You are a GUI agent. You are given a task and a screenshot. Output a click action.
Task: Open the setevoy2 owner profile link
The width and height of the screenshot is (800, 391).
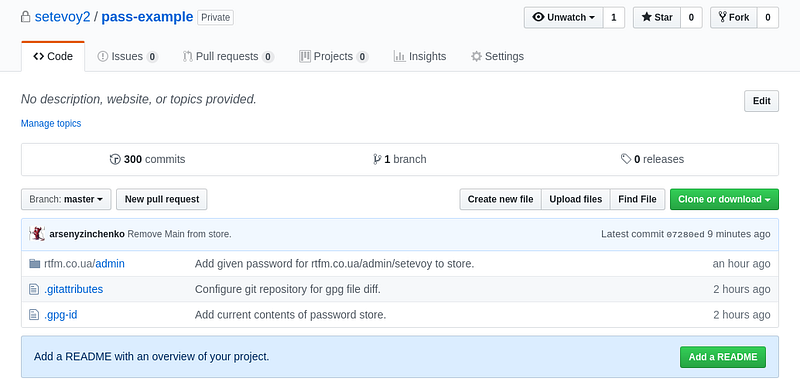62,17
